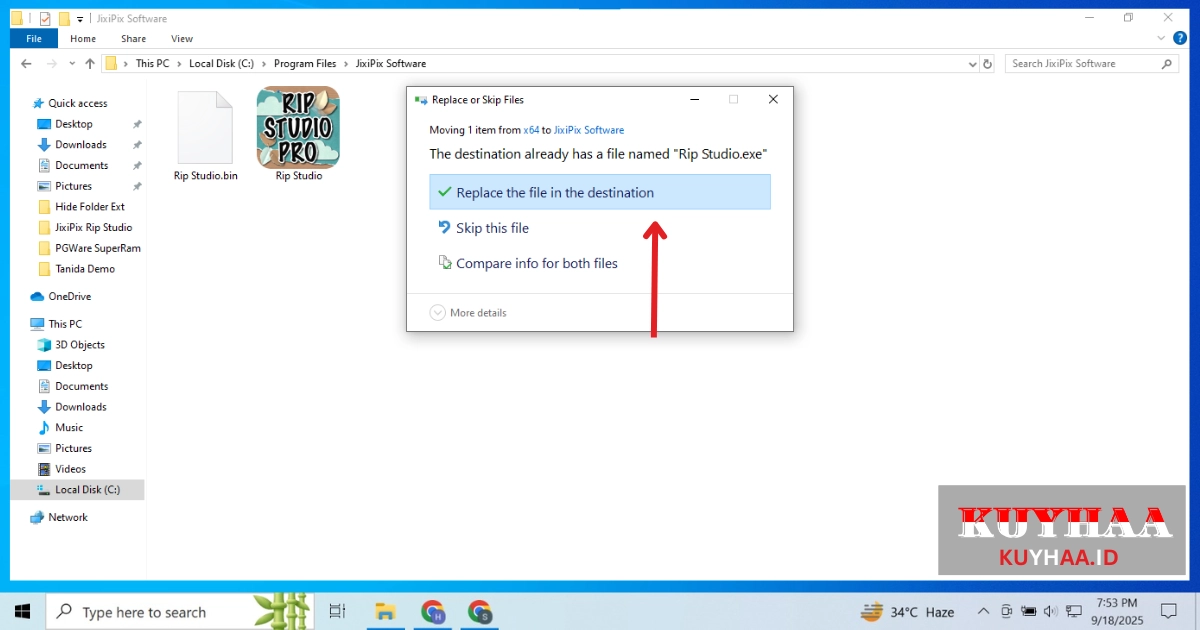Click This PC in the address path
Viewport: 1200px width, 630px height.
[152, 63]
